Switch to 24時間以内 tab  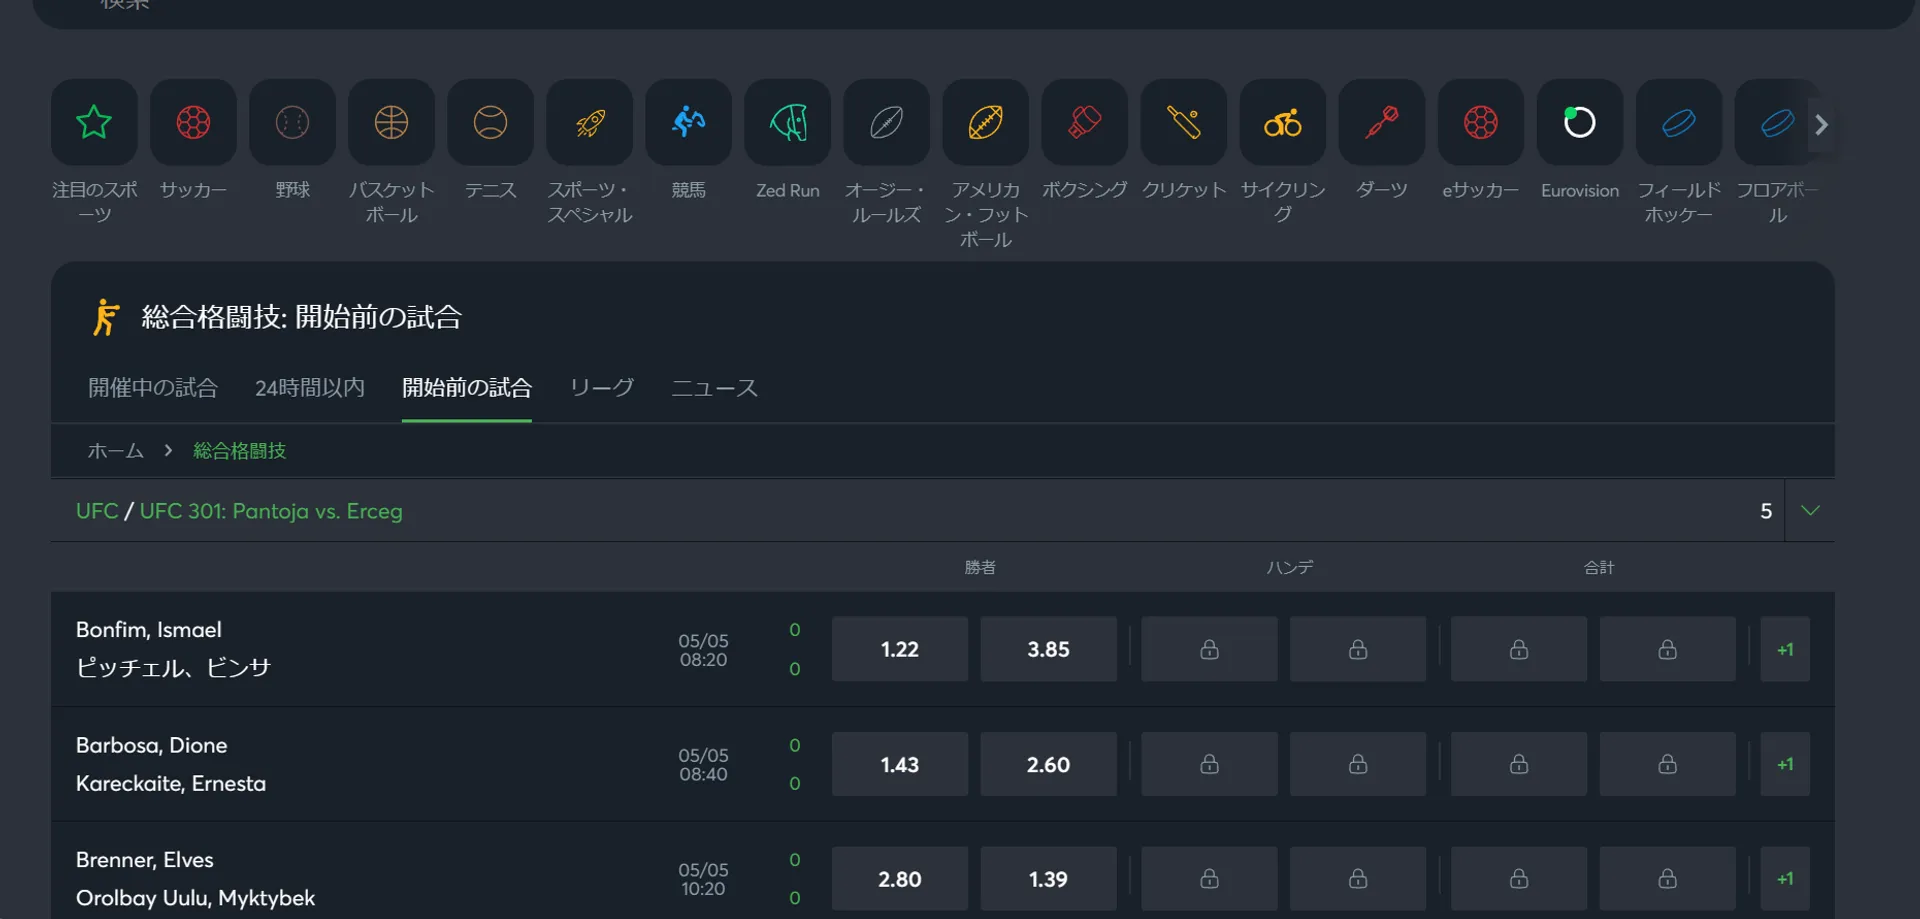click(x=310, y=388)
